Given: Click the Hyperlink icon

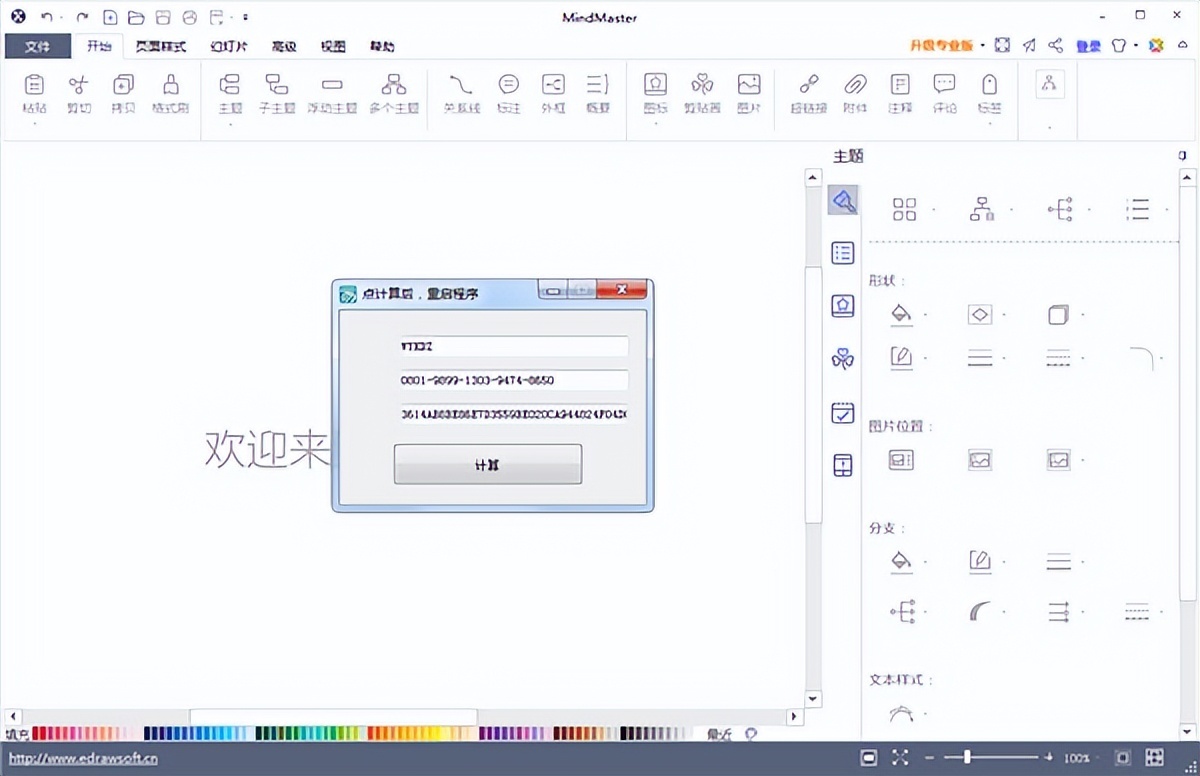Looking at the screenshot, I should point(808,93).
